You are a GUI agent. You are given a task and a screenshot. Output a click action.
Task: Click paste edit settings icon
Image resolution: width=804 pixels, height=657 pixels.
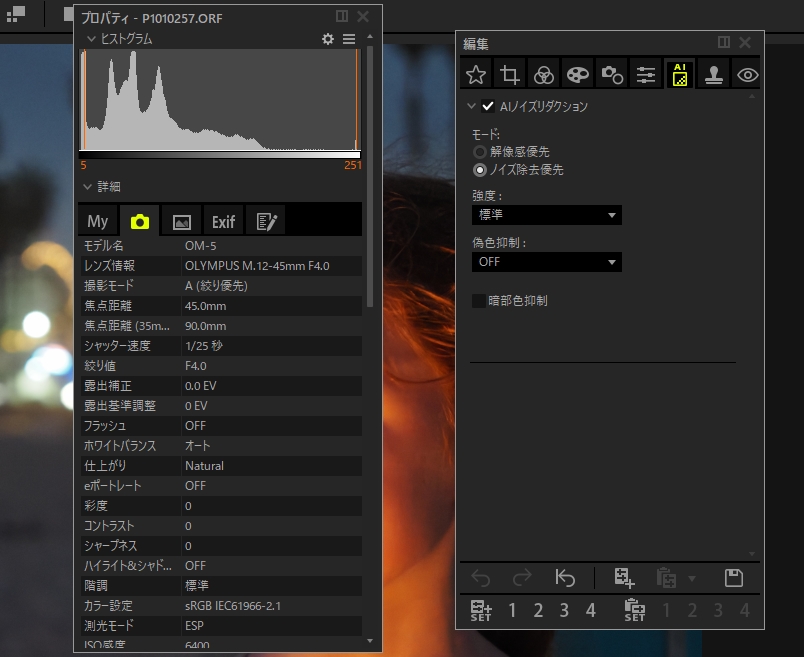coord(667,578)
